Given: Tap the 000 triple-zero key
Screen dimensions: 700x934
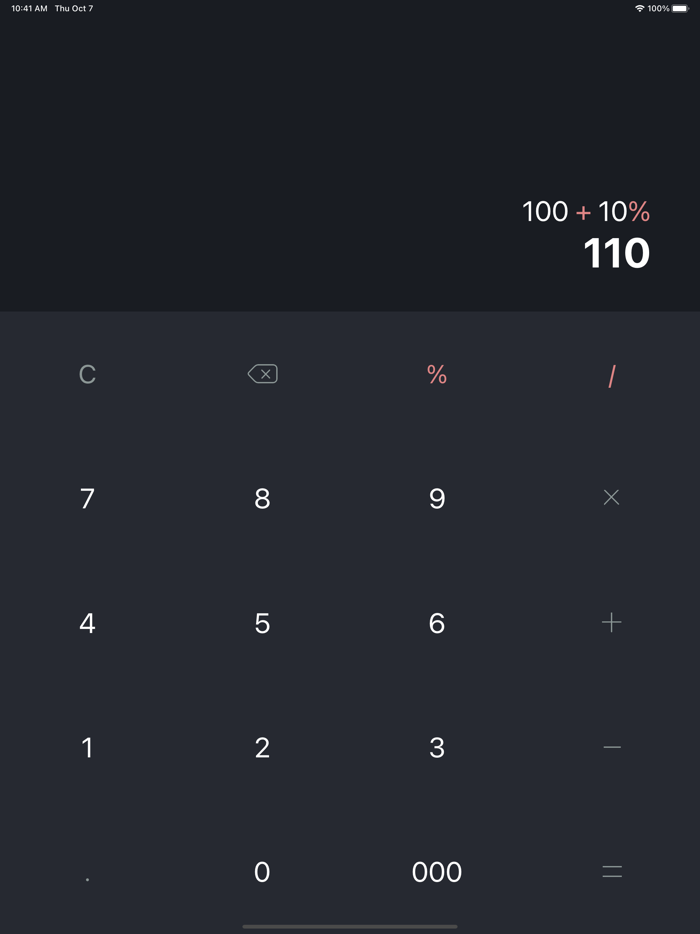Looking at the screenshot, I should (436, 871).
